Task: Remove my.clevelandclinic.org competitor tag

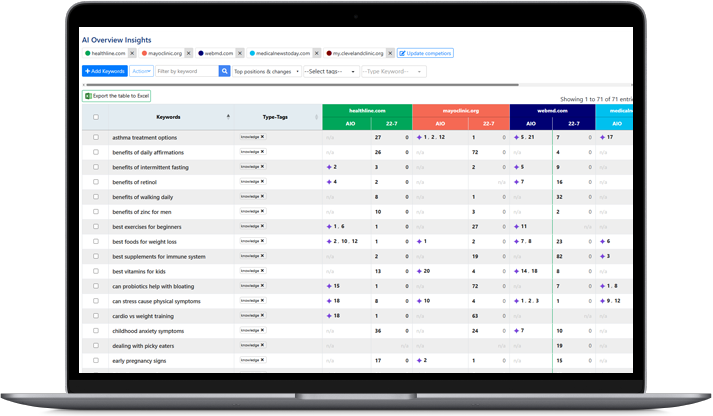Action: coord(390,53)
